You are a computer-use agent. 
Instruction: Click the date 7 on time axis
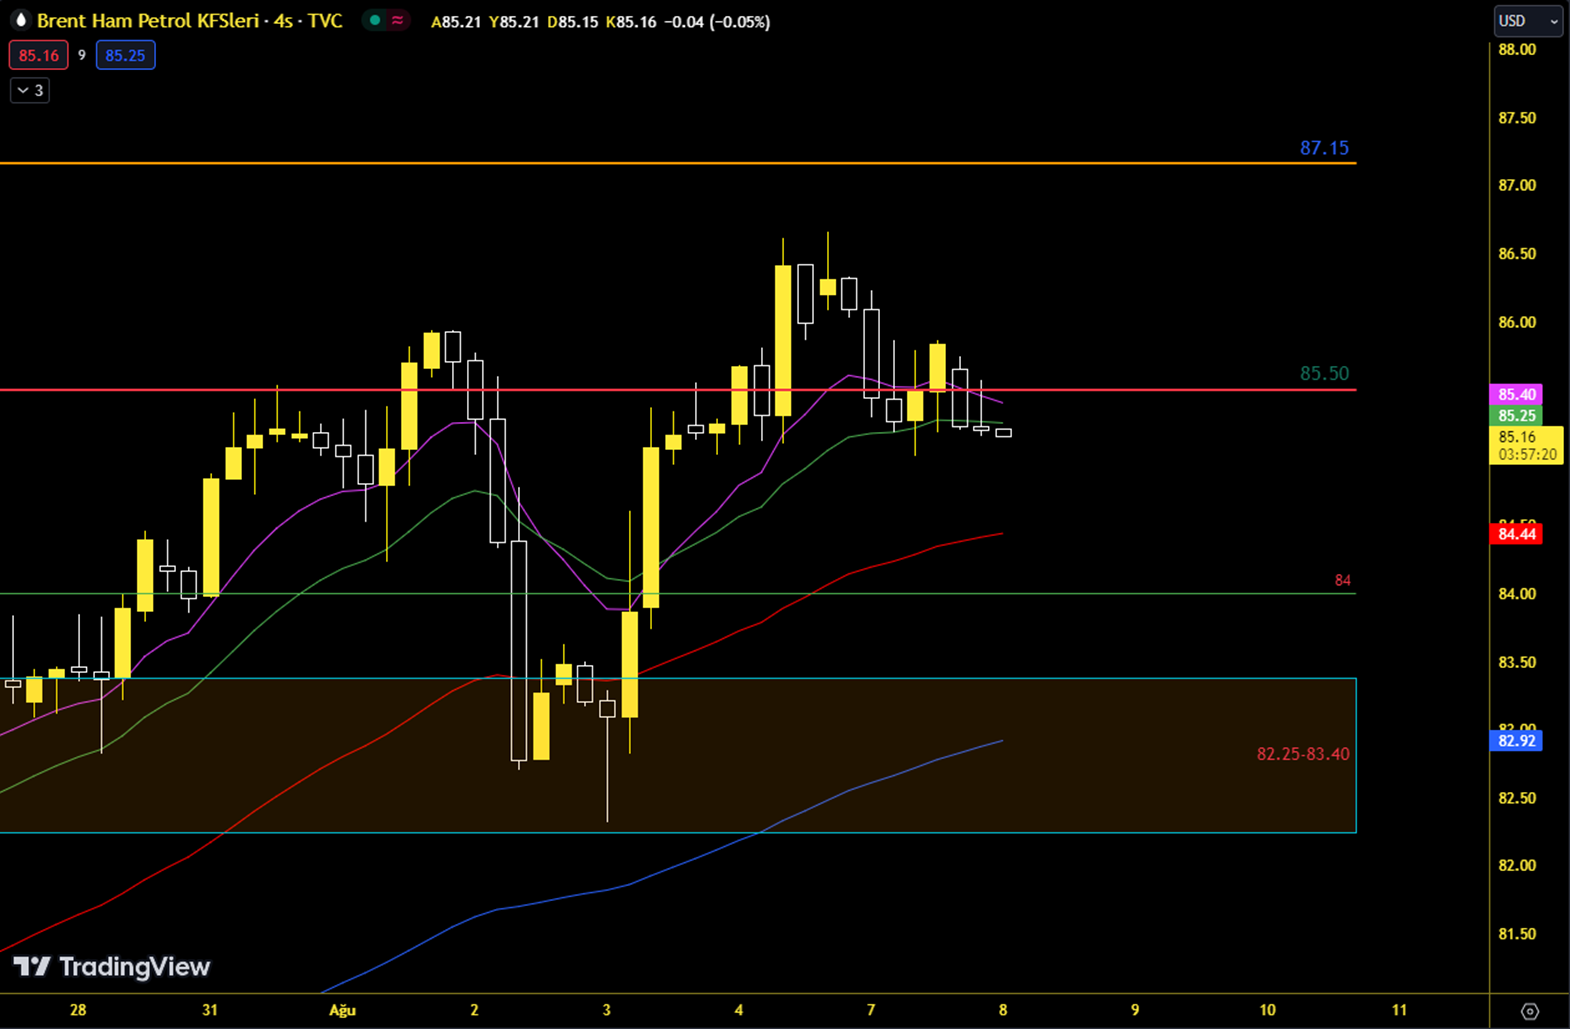click(x=871, y=1010)
